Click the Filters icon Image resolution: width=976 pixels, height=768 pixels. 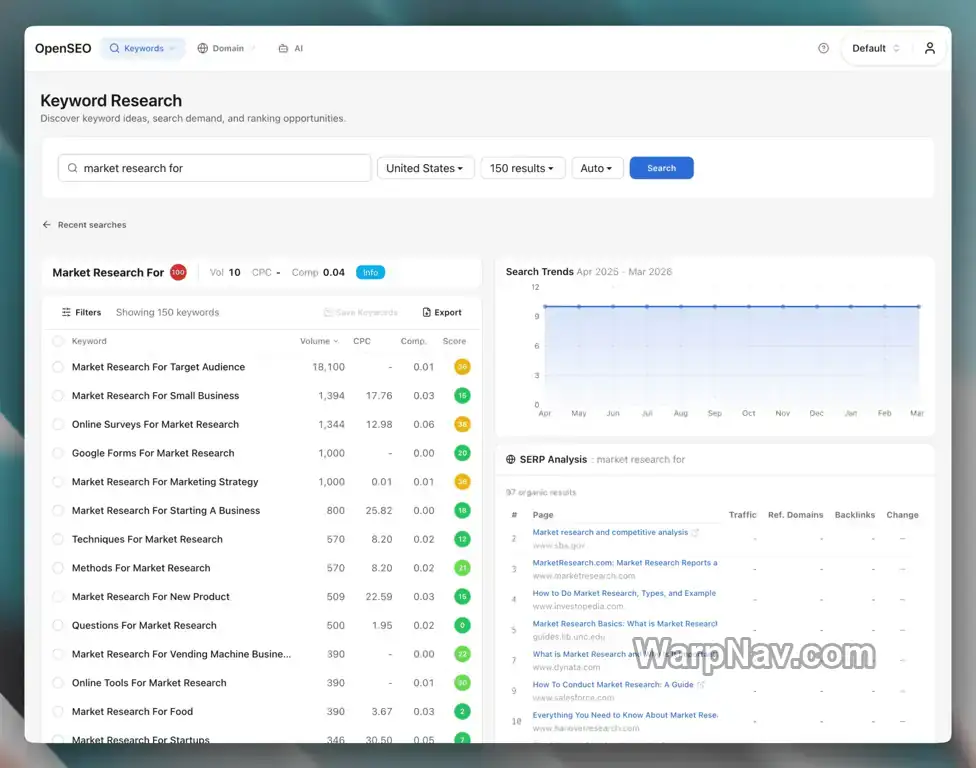pos(66,312)
